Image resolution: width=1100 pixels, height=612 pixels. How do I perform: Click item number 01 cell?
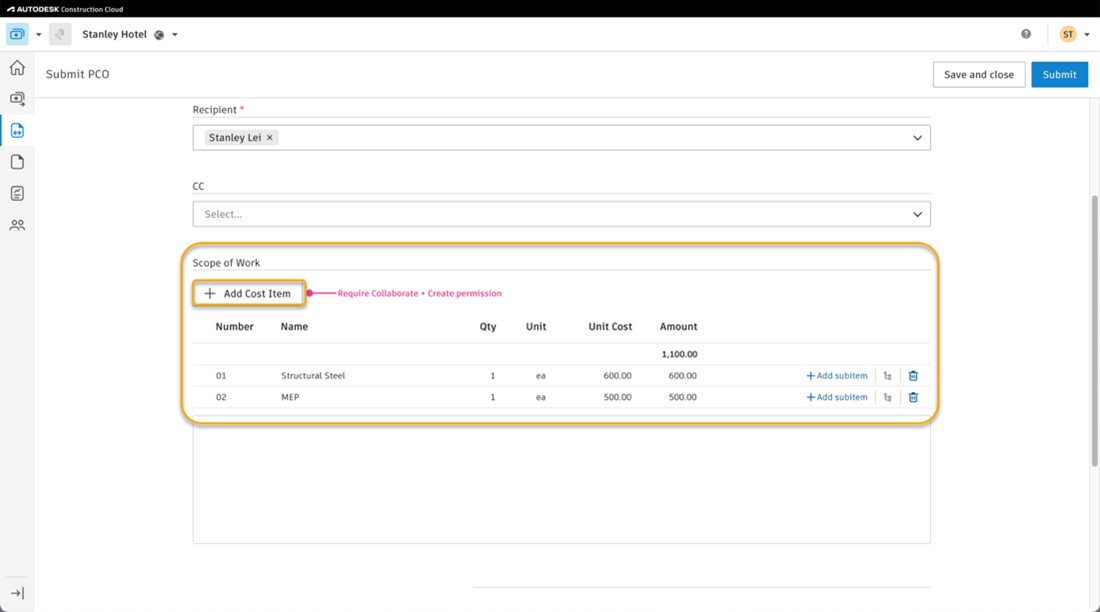click(221, 375)
